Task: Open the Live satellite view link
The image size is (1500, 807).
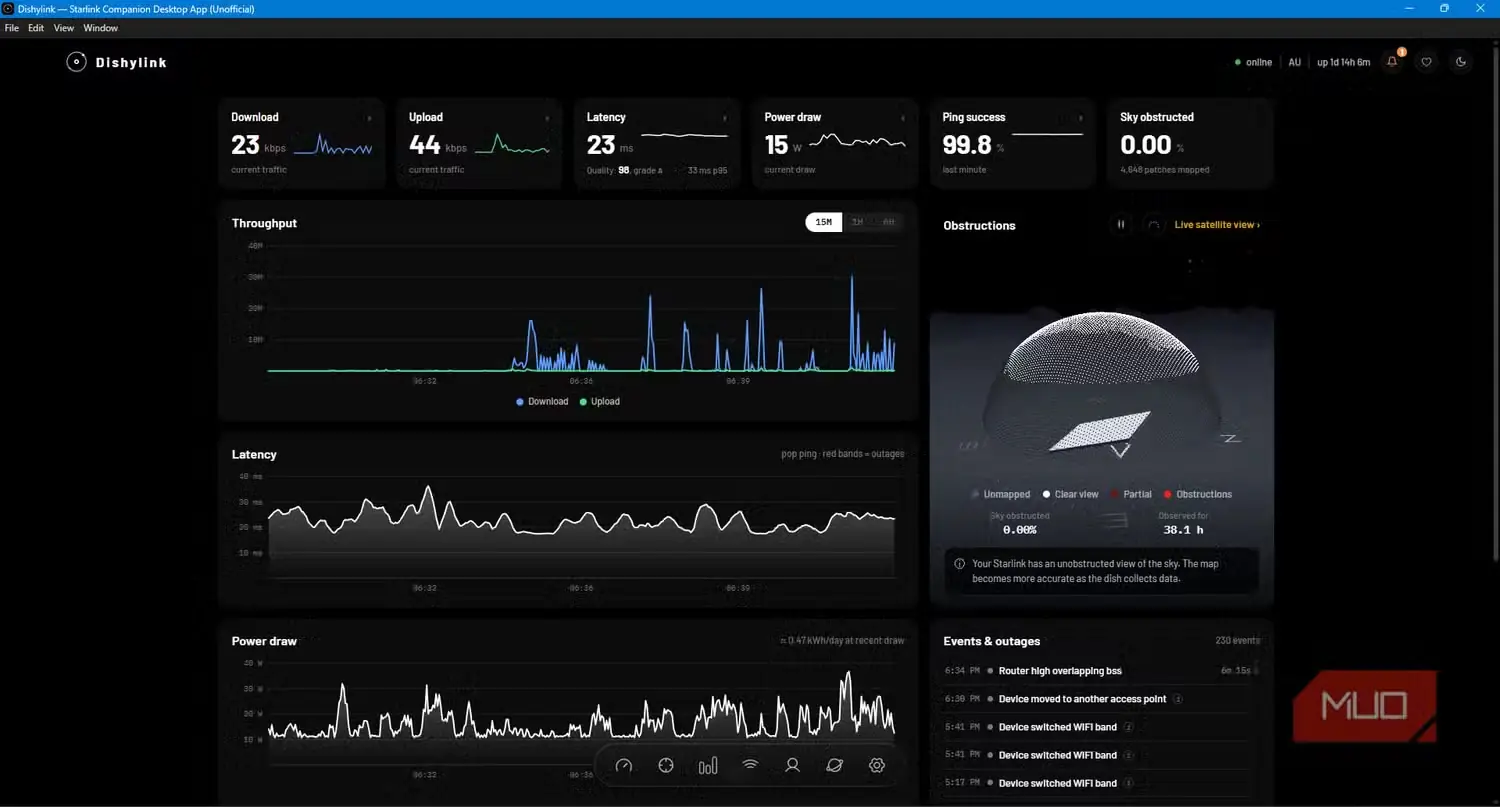Action: [1217, 225]
